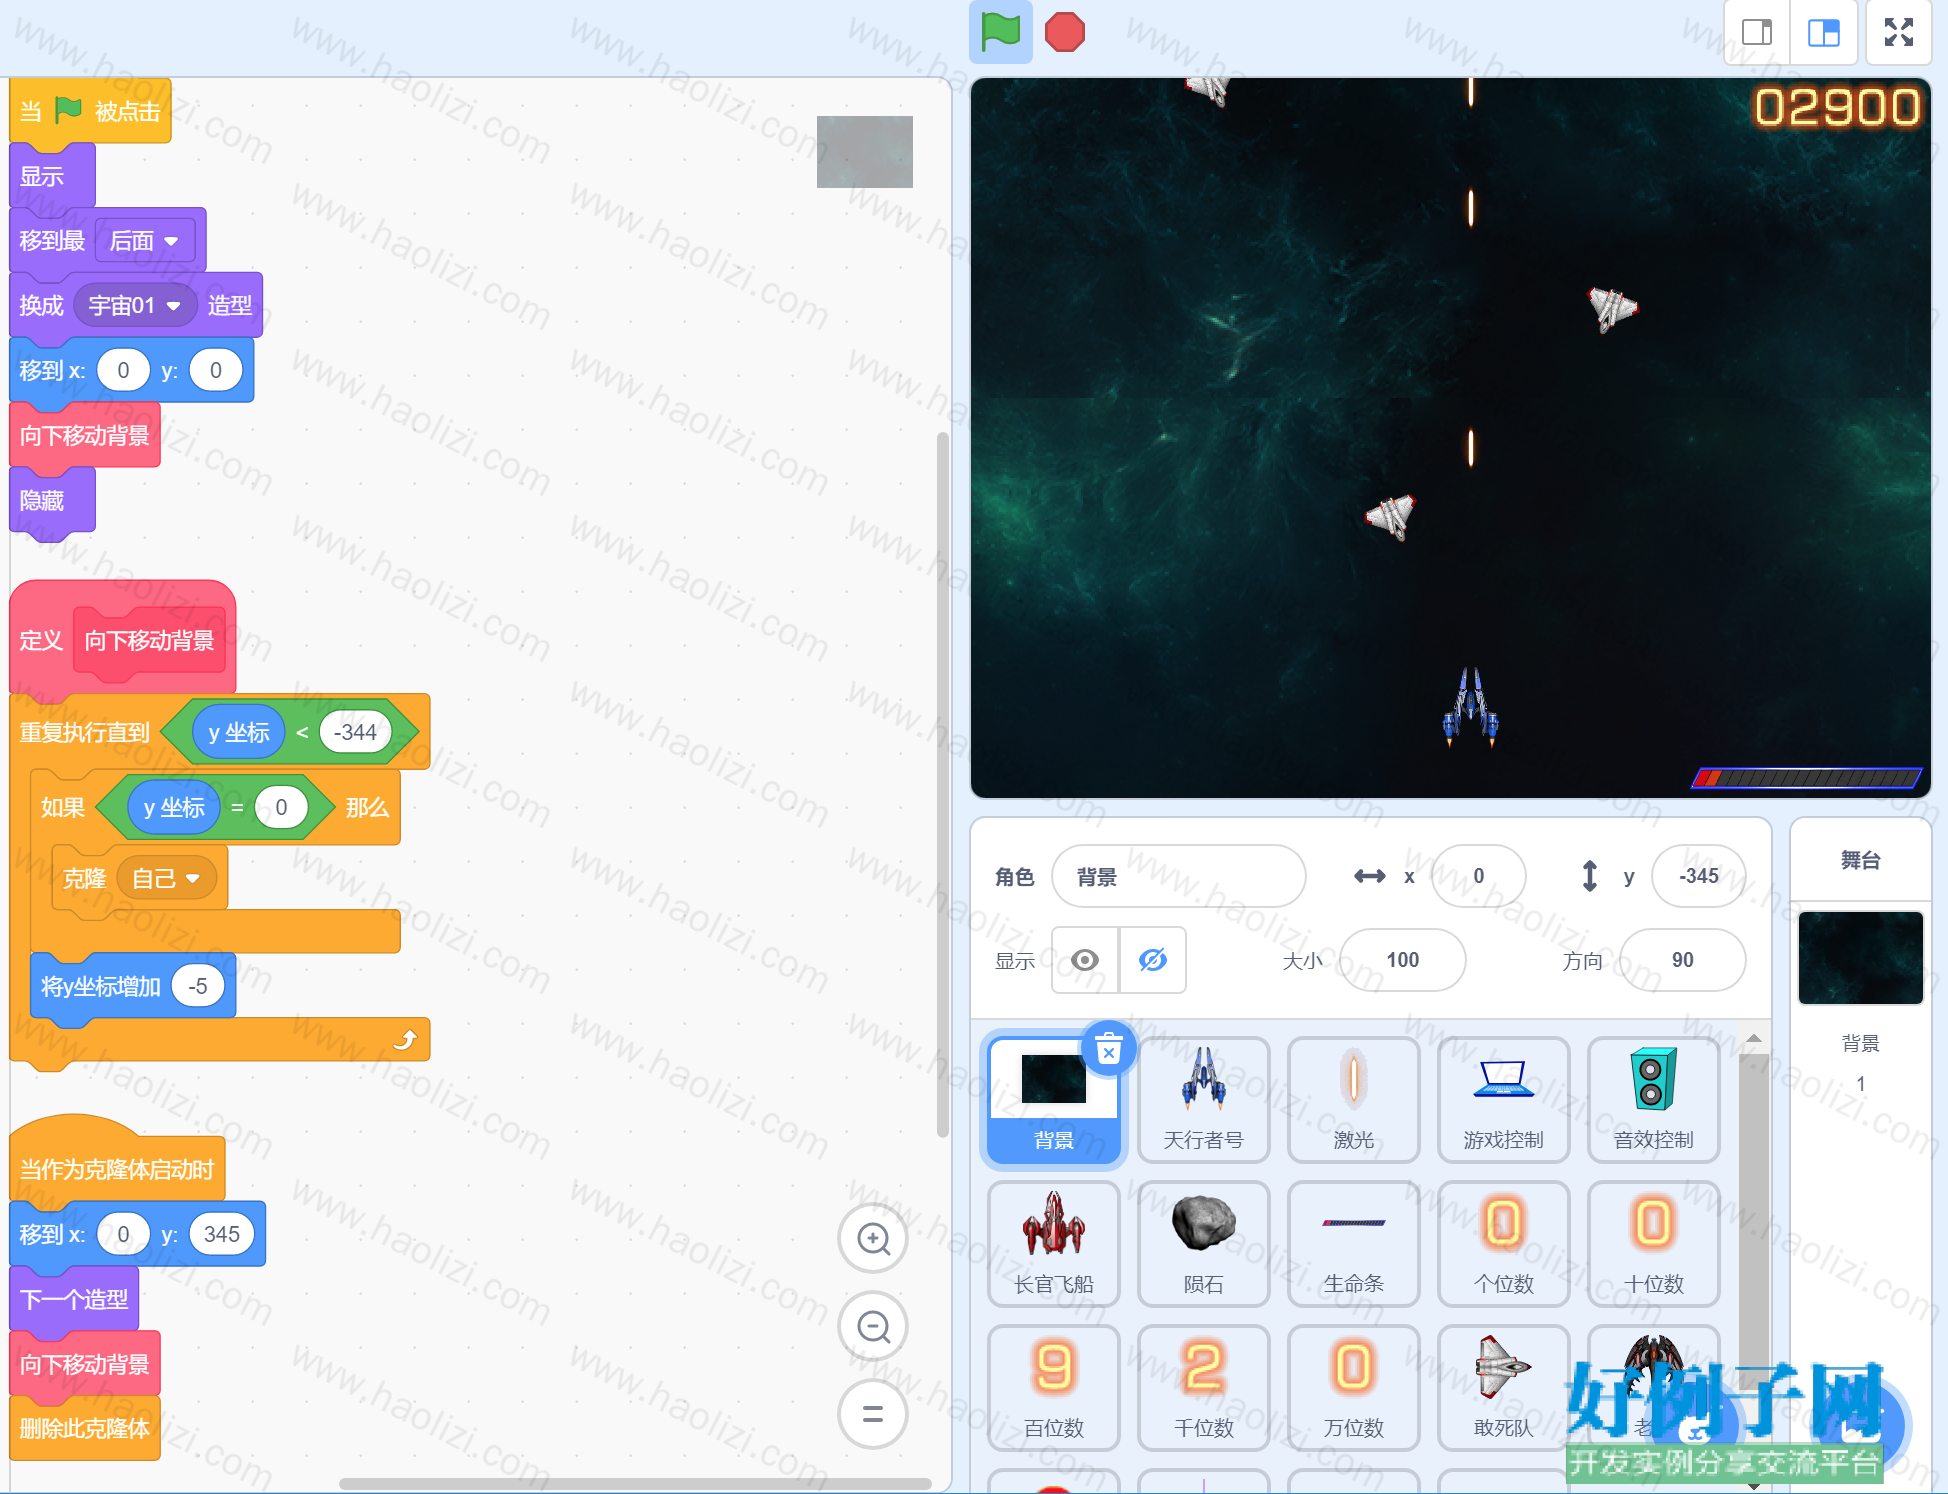Edit -344 value in 重复执行直到 condition

coord(355,732)
